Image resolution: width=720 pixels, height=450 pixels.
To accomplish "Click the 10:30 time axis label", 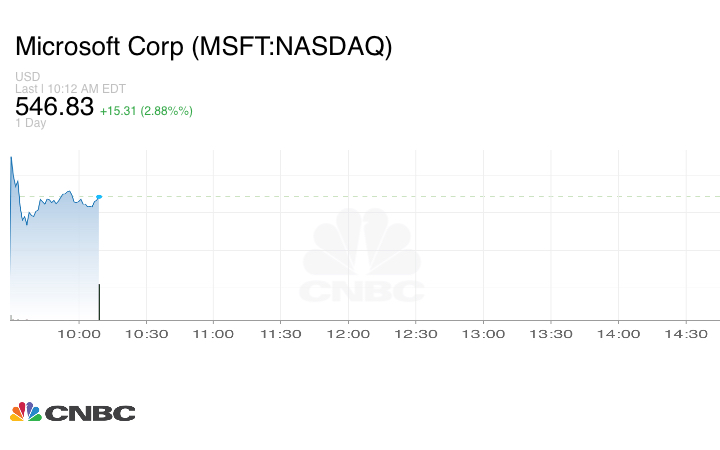I will [x=146, y=334].
